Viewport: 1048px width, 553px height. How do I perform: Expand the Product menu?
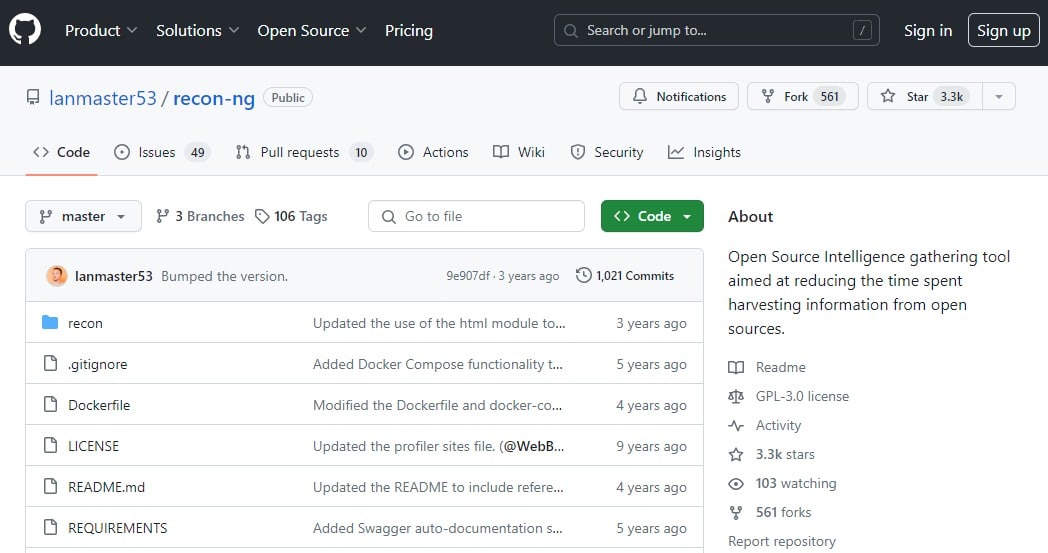[101, 31]
